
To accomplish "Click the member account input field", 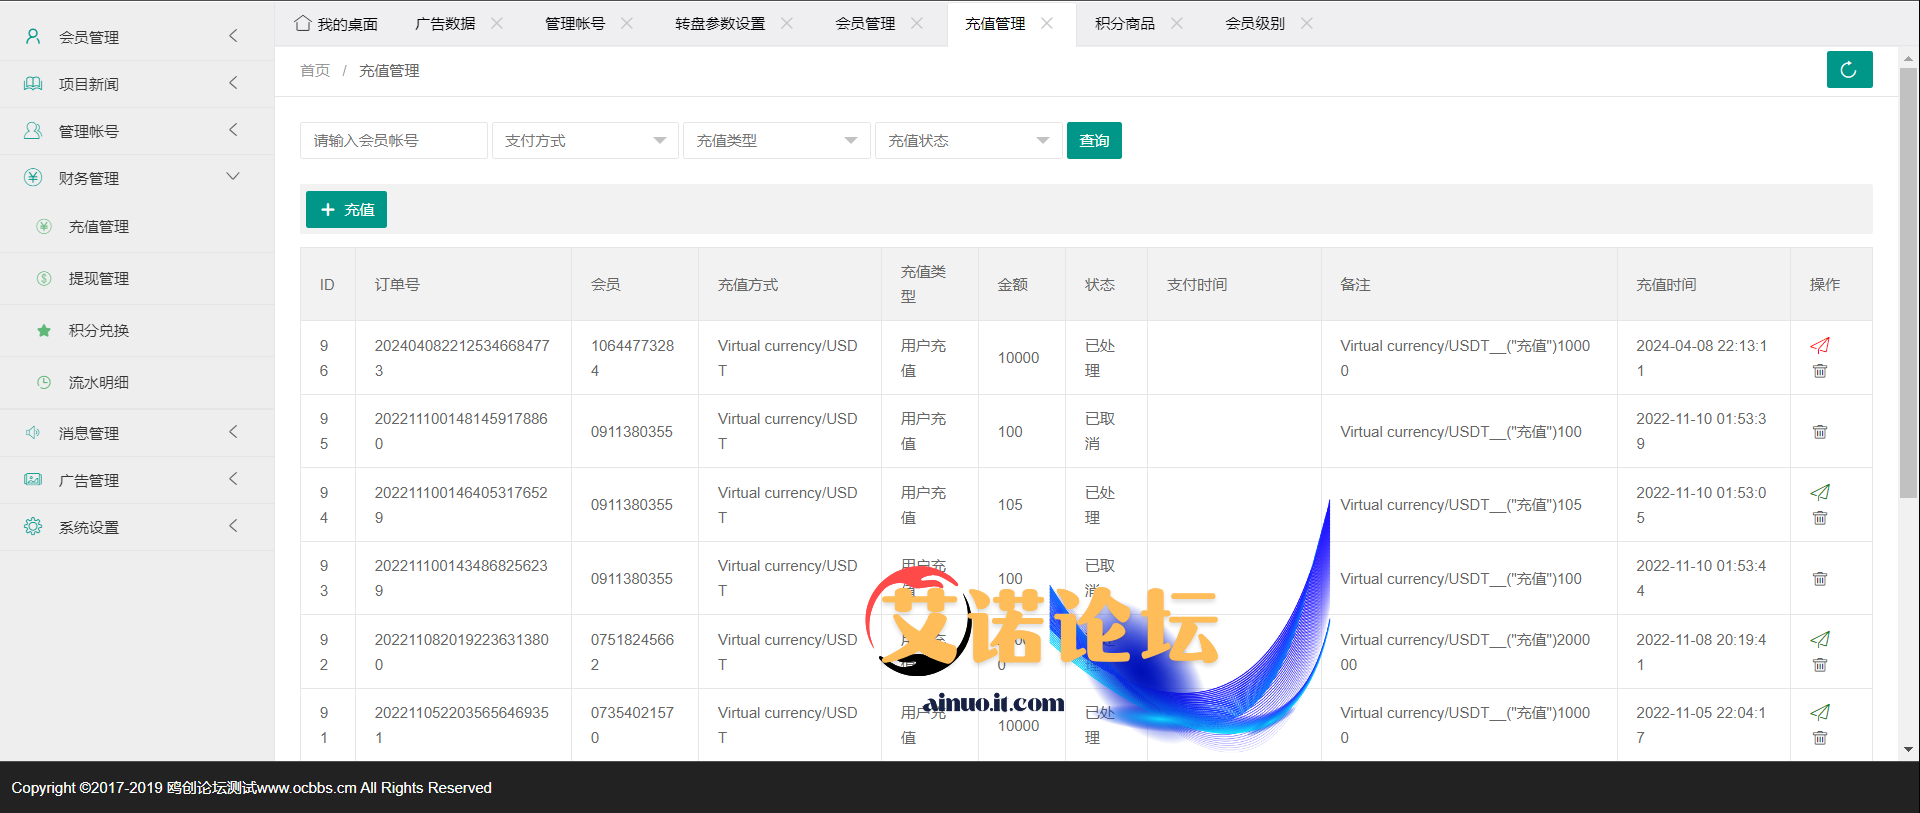I will click(x=393, y=141).
